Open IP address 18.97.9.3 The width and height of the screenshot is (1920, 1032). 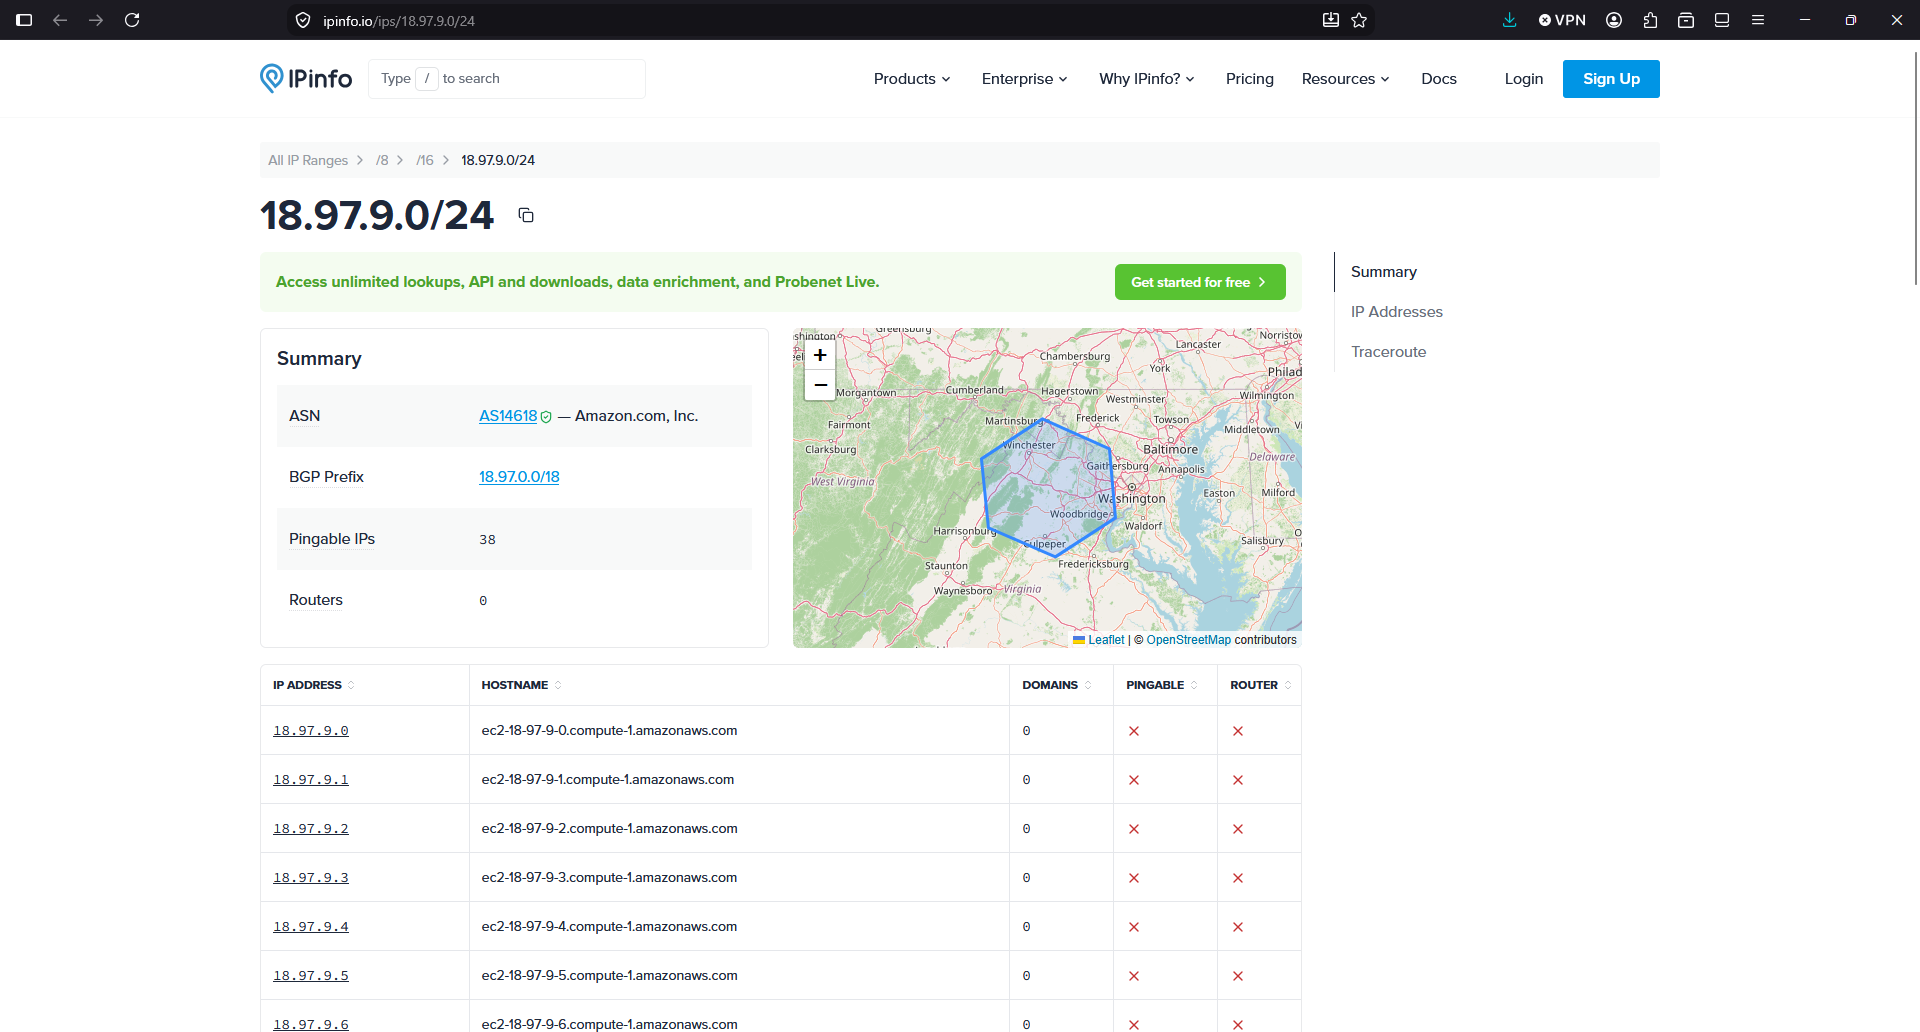pos(311,878)
